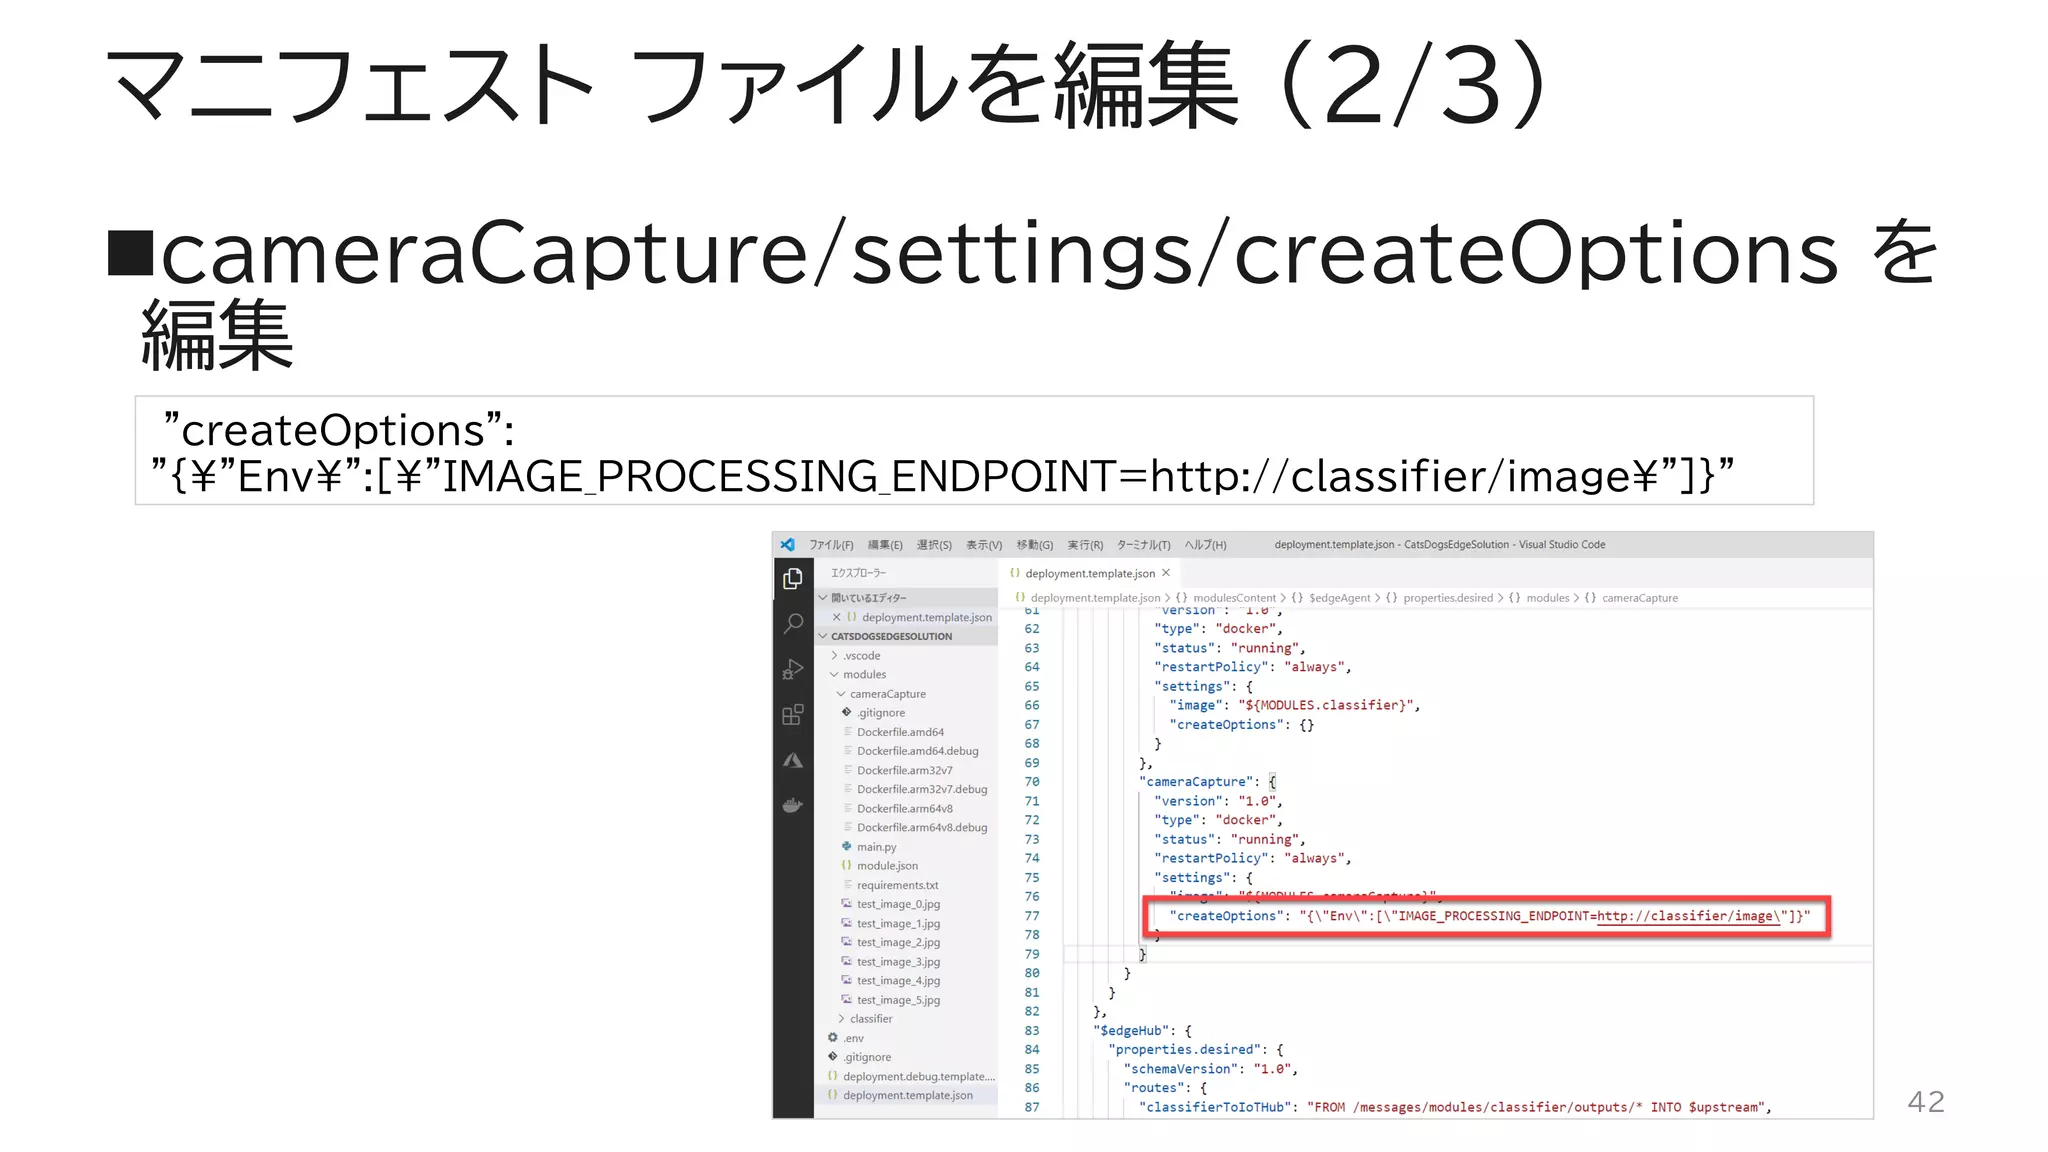The height and width of the screenshot is (1152, 2048).
Task: Click the "$edgeHub" key on line 83
Action: [1131, 1031]
